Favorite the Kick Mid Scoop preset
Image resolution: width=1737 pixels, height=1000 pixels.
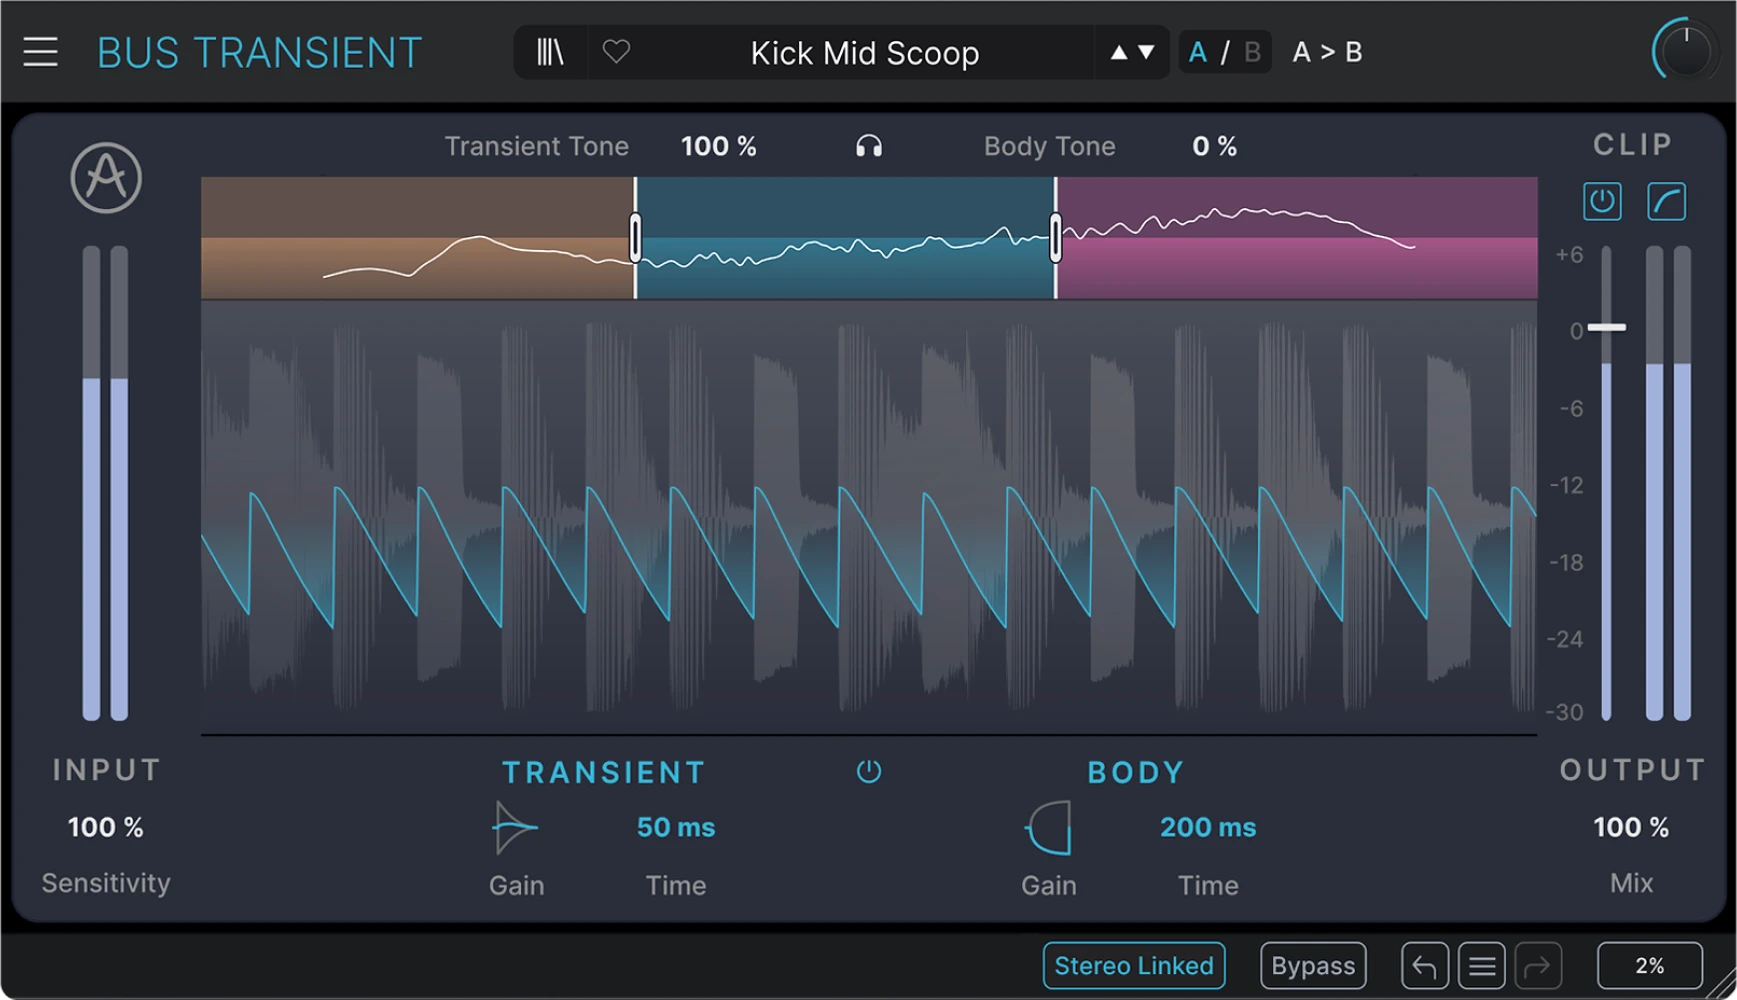pyautogui.click(x=615, y=51)
